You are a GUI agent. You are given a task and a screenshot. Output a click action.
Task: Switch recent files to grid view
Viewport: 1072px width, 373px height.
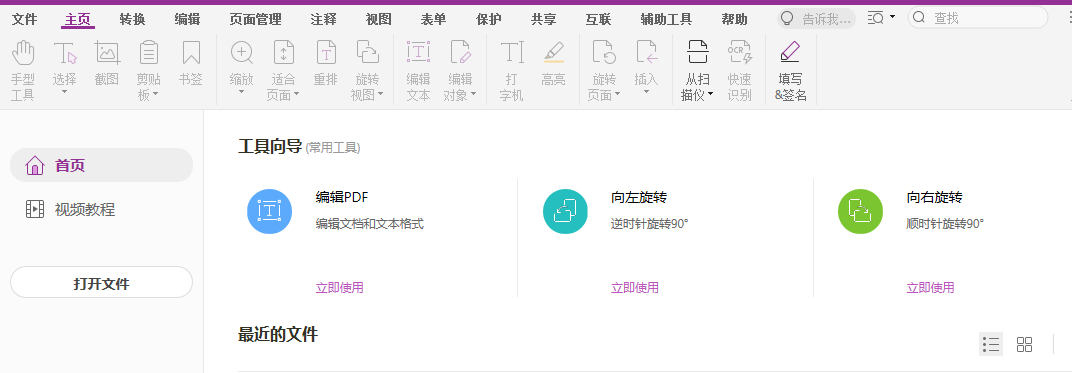(1024, 344)
